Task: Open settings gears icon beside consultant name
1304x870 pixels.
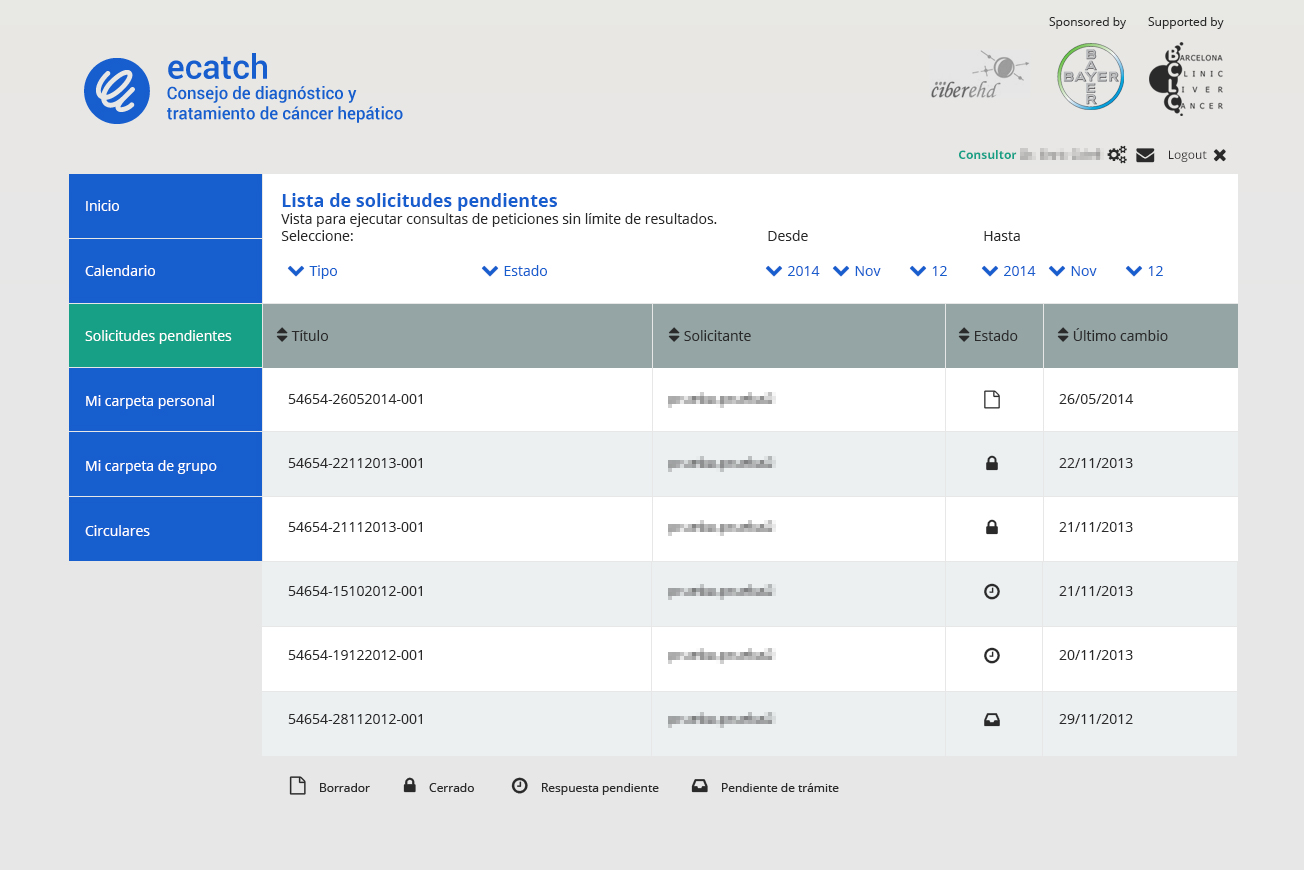Action: click(x=1117, y=155)
